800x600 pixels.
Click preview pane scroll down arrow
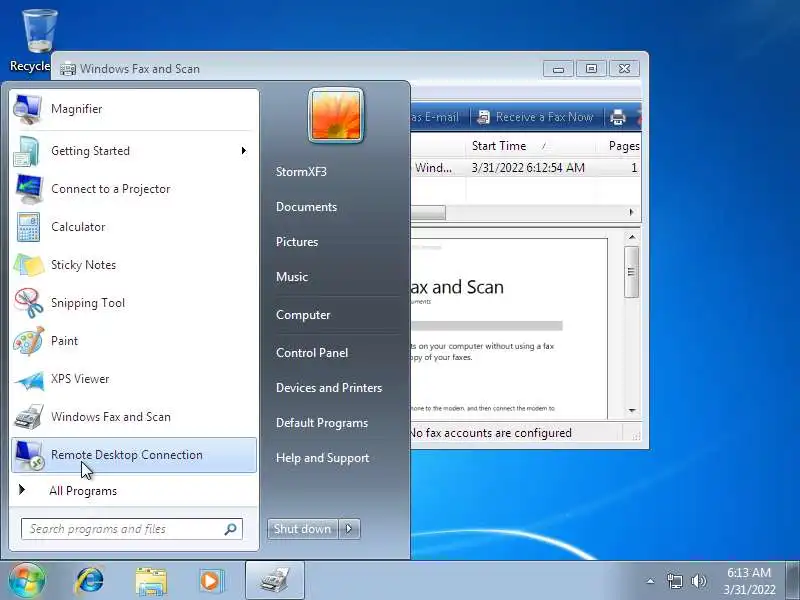632,411
